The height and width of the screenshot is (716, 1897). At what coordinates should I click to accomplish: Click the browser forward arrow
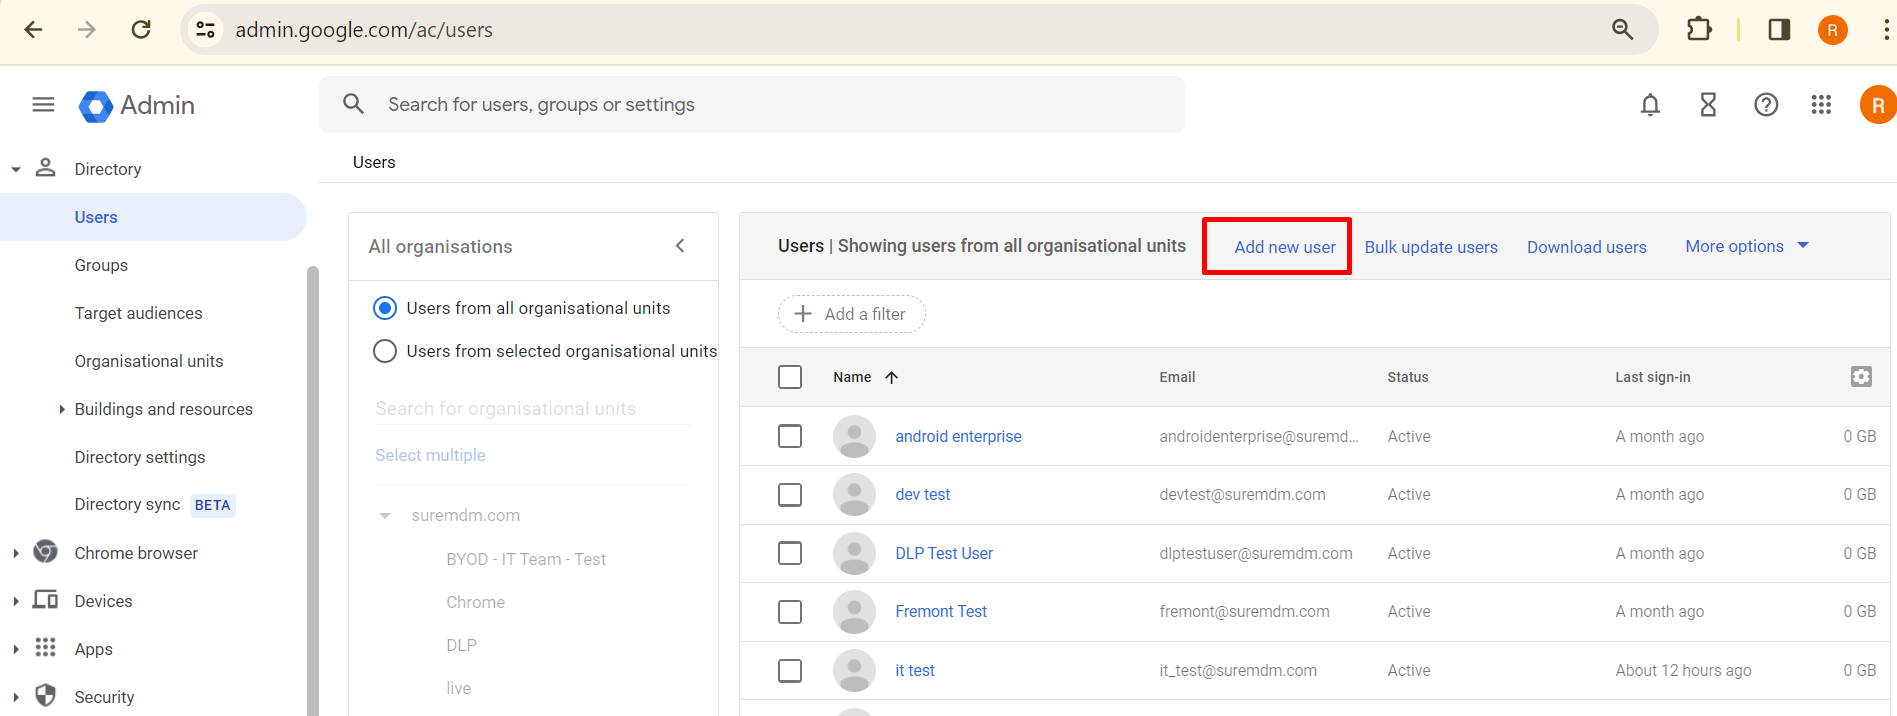point(87,30)
